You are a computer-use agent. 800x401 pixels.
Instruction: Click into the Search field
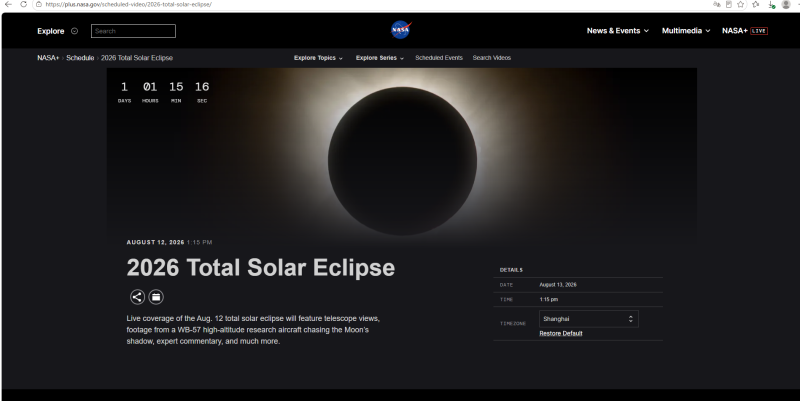pyautogui.click(x=133, y=31)
